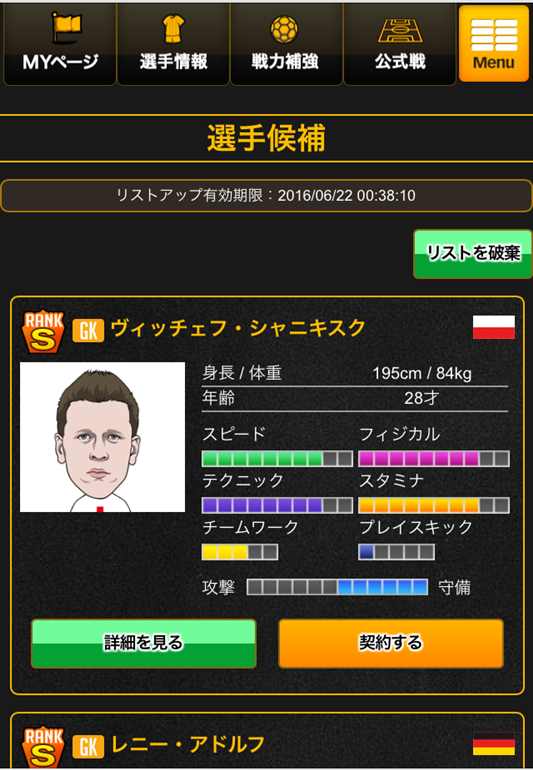The width and height of the screenshot is (533, 770).
Task: Click player name ヴィッチェフ・シャニキスク
Action: pyautogui.click(x=238, y=328)
